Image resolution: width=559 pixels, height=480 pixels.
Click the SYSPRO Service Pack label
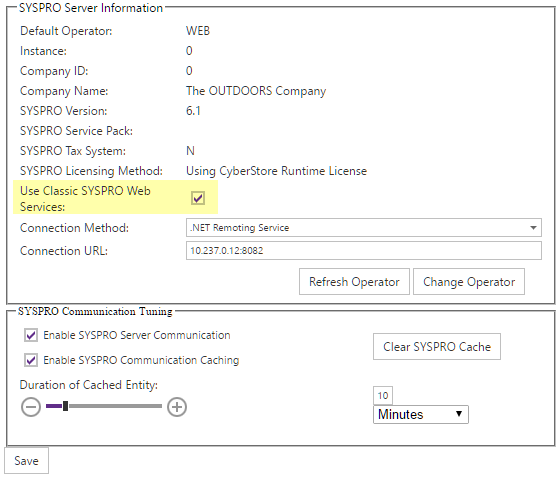pos(76,131)
